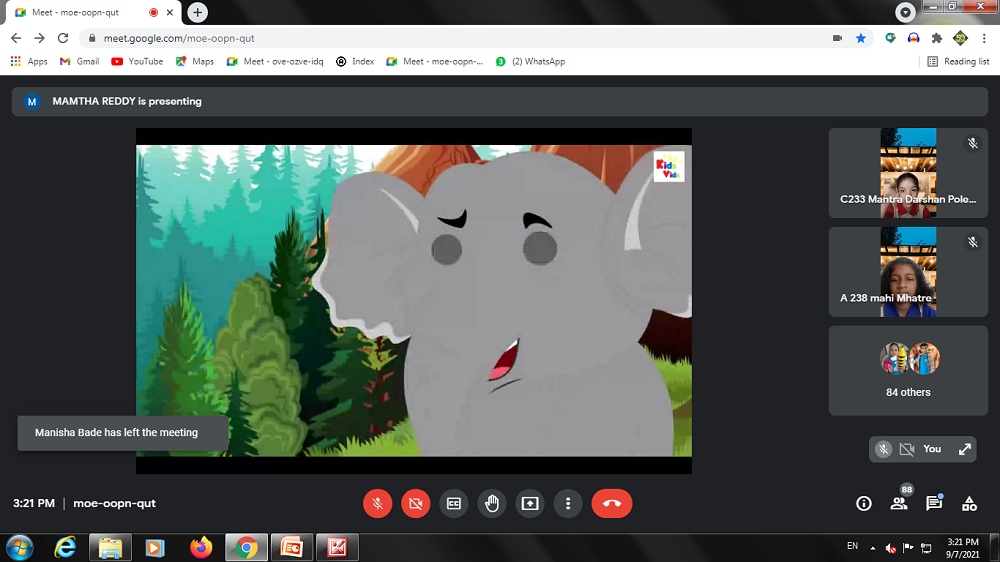The image size is (1000, 562).
Task: Open the Reading list button
Action: coord(958,61)
